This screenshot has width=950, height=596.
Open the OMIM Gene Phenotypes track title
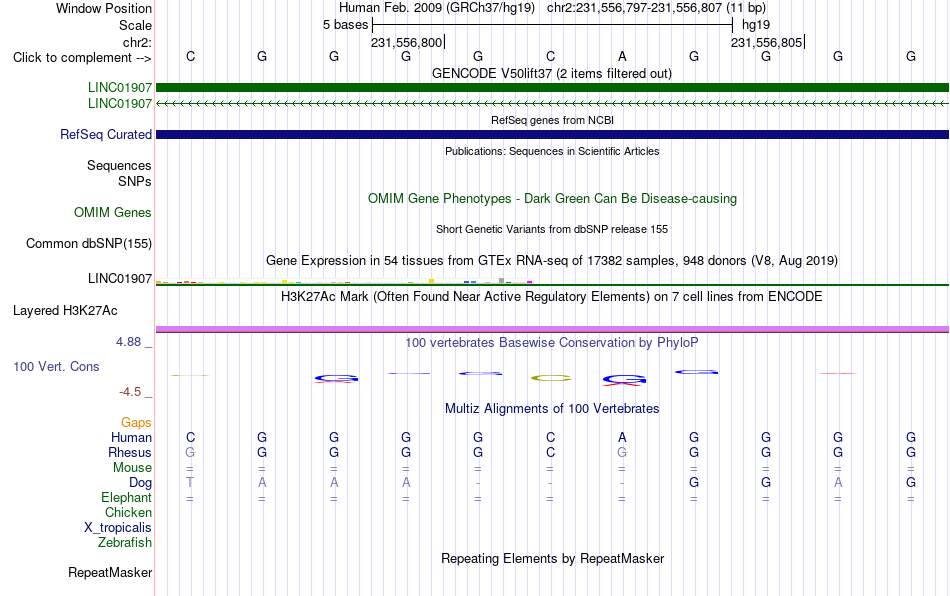(552, 199)
